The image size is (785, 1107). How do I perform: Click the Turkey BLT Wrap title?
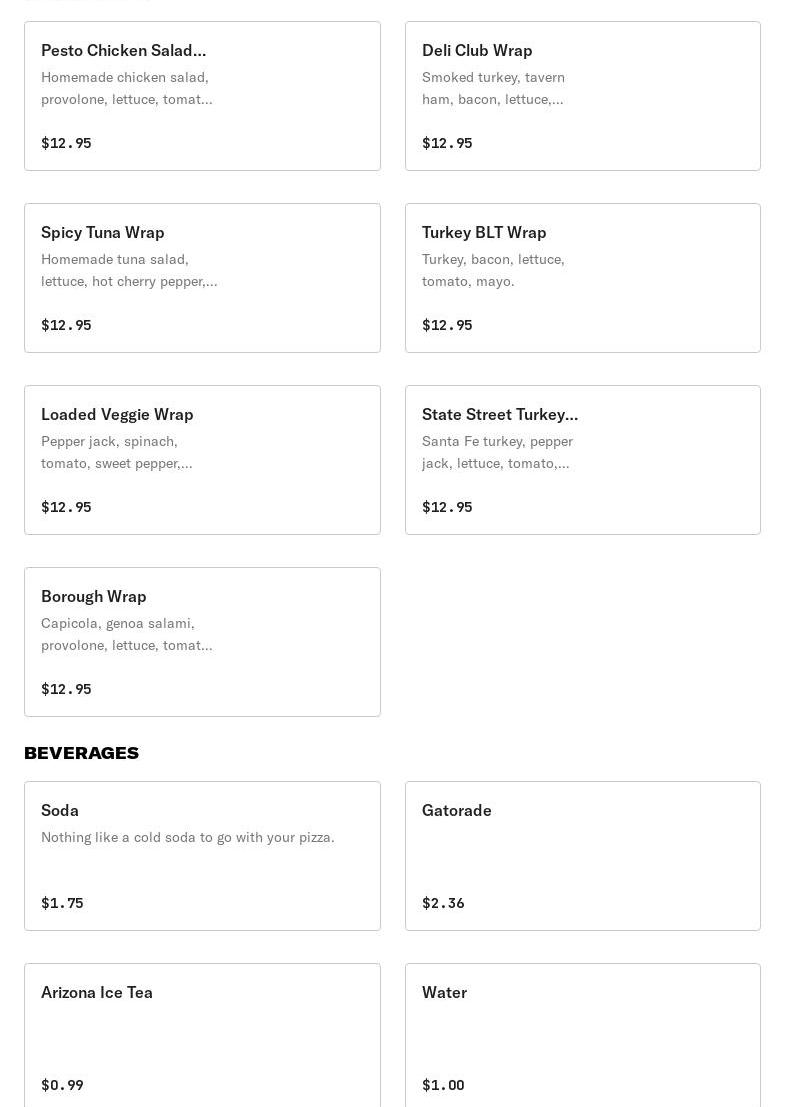[484, 232]
